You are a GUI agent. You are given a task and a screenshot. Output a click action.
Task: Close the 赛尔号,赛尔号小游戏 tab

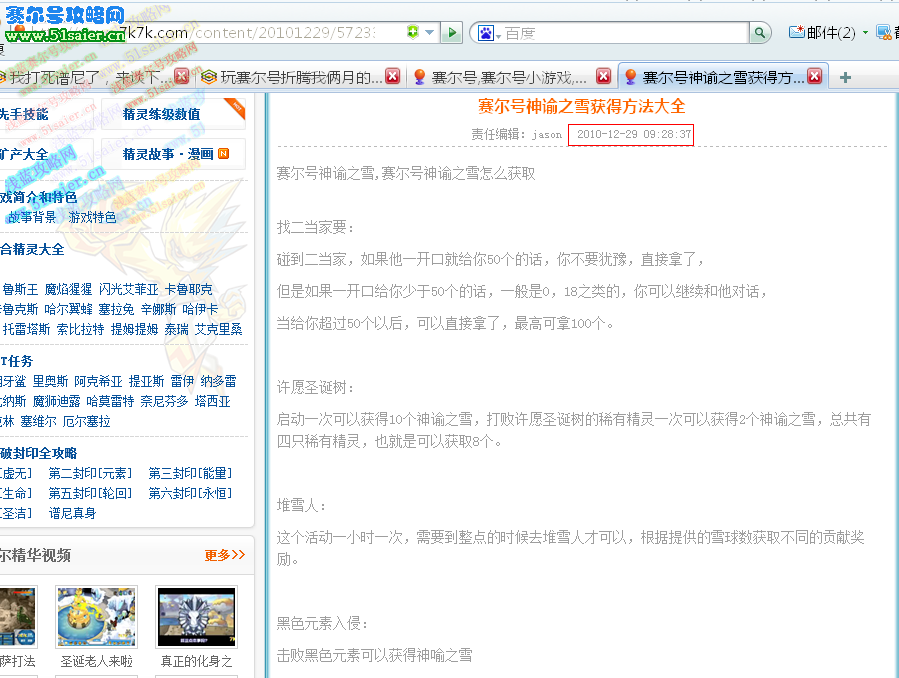604,76
